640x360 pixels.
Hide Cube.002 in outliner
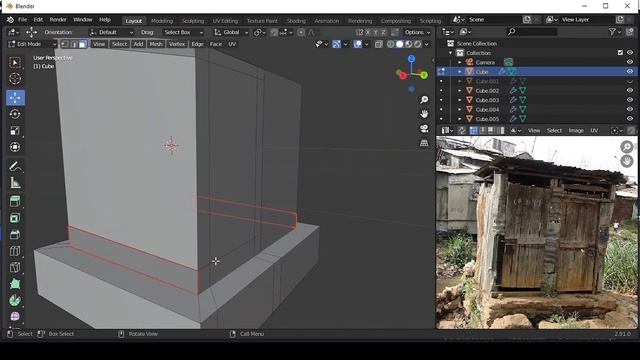click(x=630, y=91)
